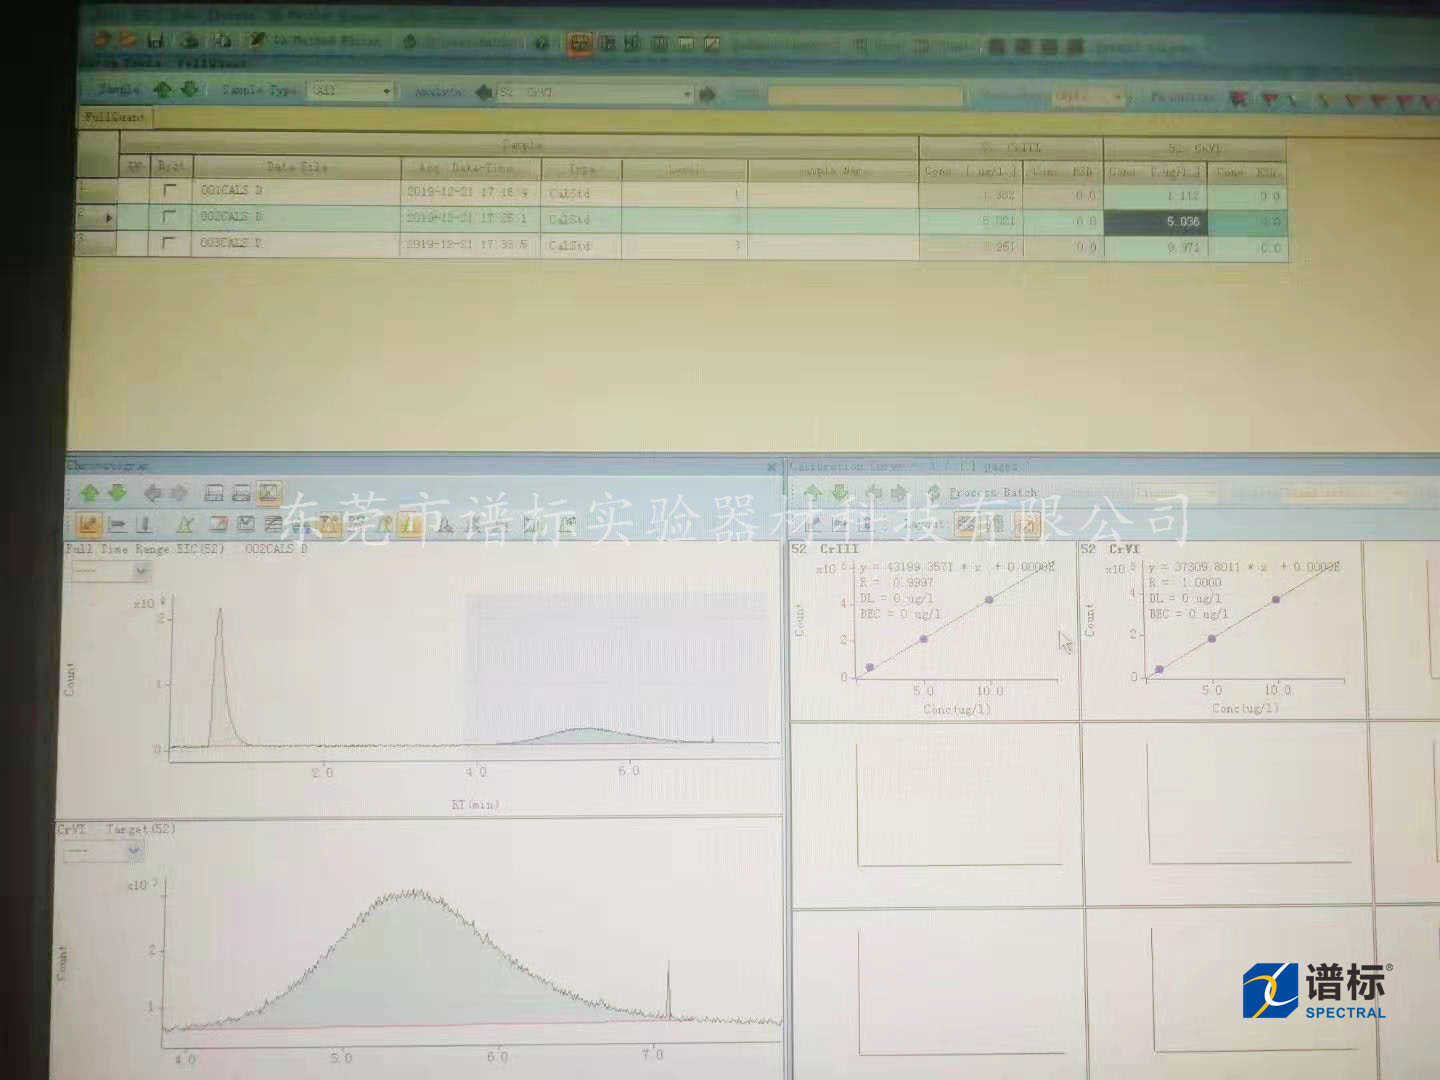Click the save icon in top toolbar
This screenshot has width=1440, height=1080.
(156, 41)
